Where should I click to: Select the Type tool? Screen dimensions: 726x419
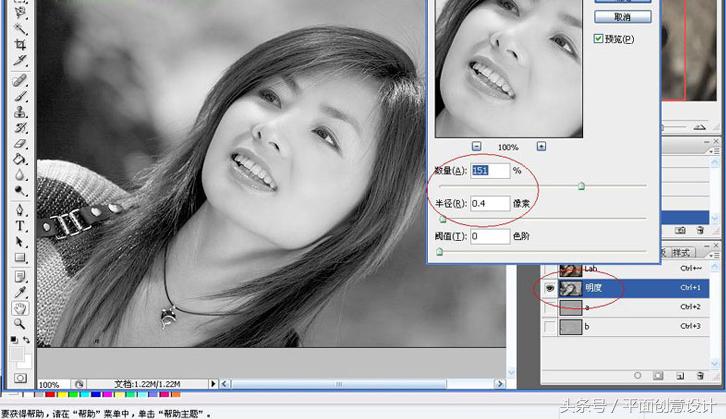click(20, 226)
